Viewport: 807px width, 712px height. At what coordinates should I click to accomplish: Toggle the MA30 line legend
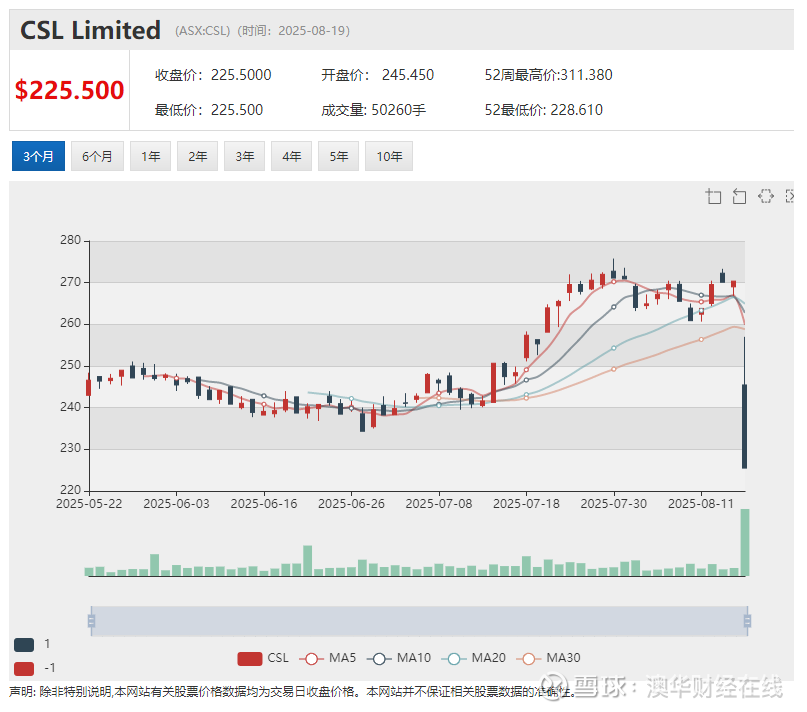[548, 658]
